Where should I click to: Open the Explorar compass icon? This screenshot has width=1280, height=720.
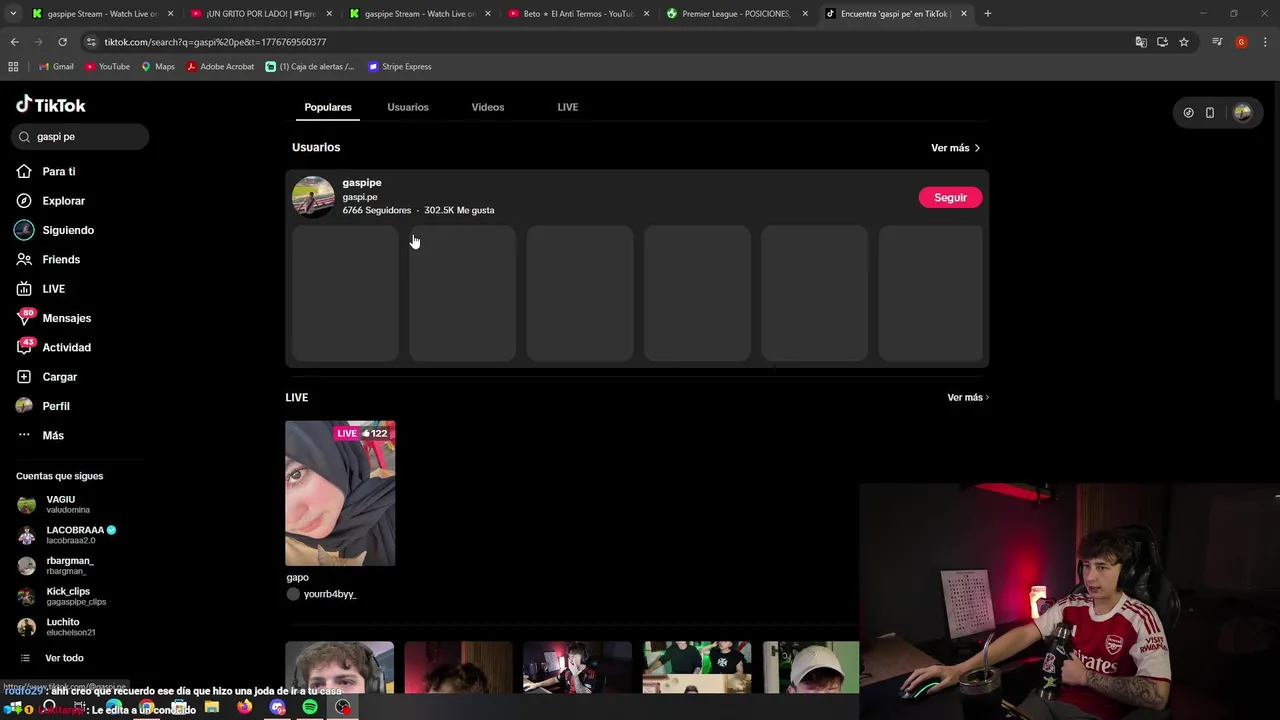pos(24,201)
